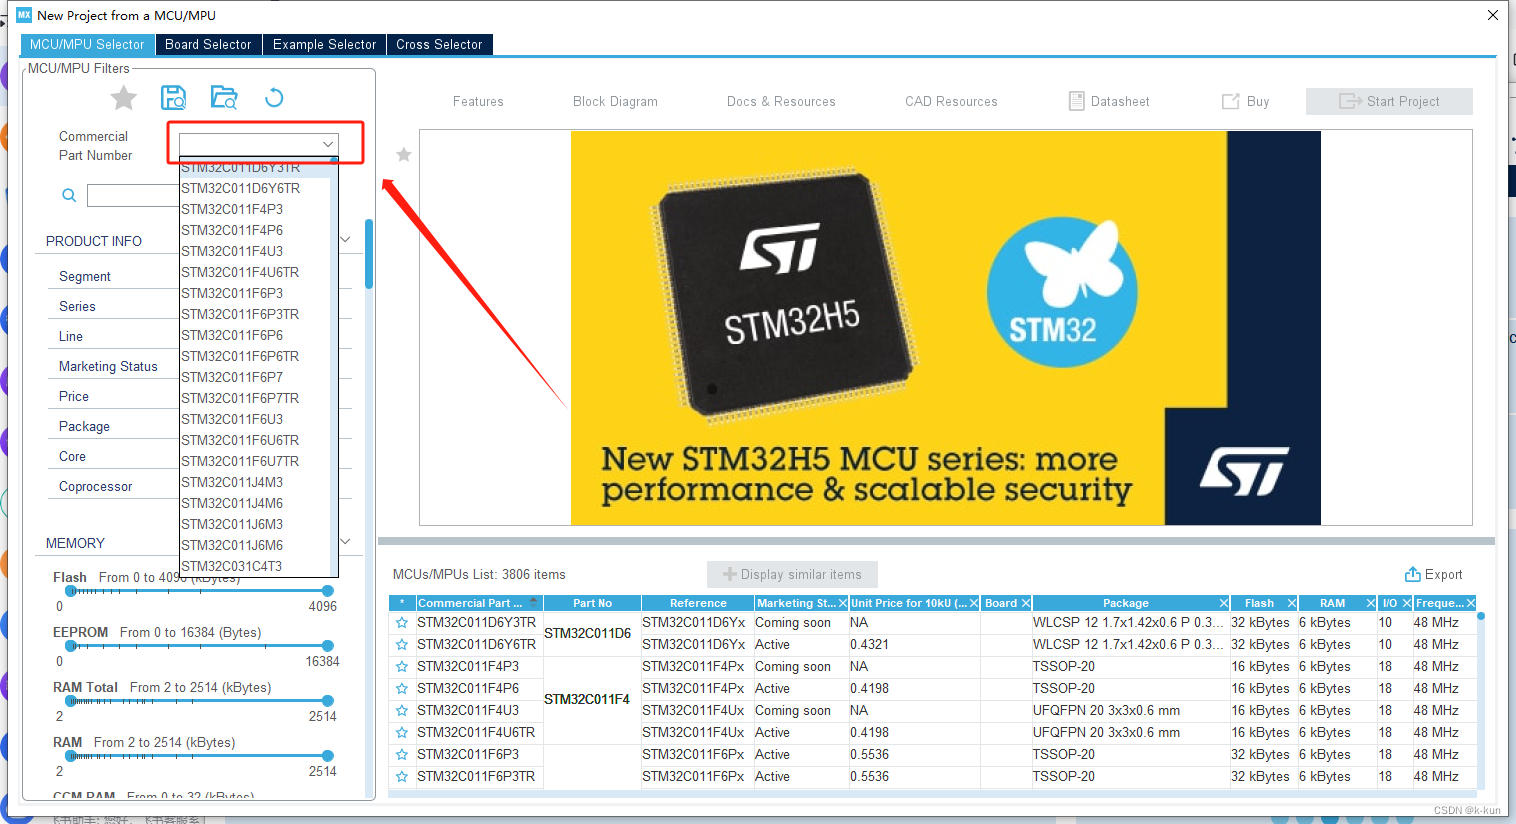Screen dimensions: 1516x824
Task: Sort by the Commercial Part column header
Action: [478, 603]
